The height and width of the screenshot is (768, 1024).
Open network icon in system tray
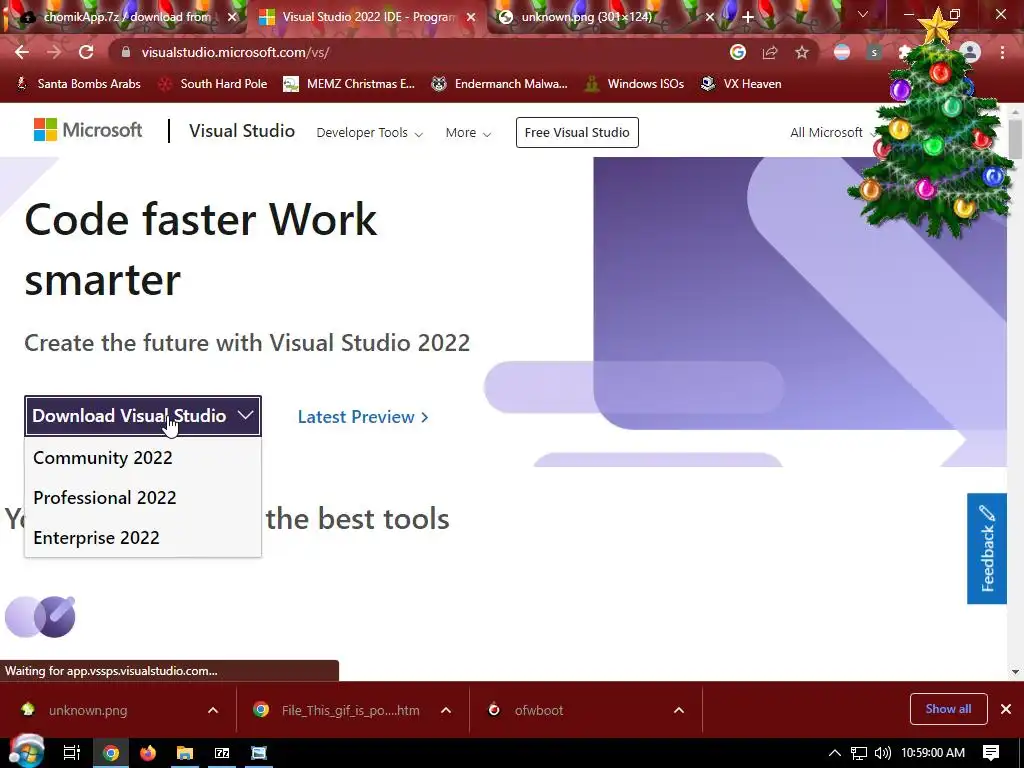point(859,753)
